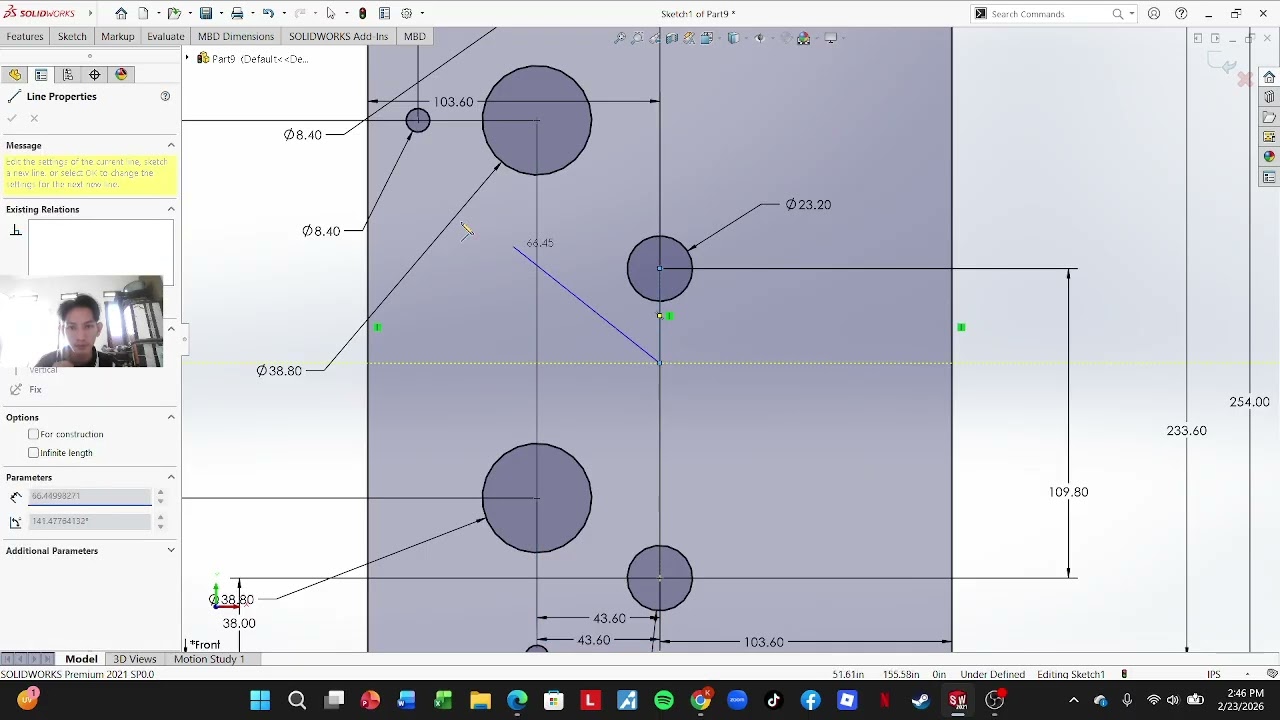
Task: Collapse the Options section
Action: coord(171,417)
